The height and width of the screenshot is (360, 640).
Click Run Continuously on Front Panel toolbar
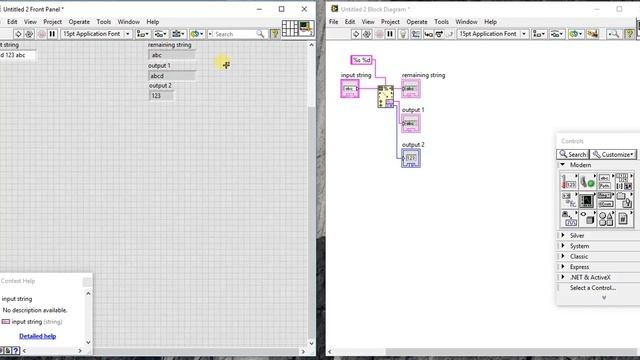coord(29,34)
